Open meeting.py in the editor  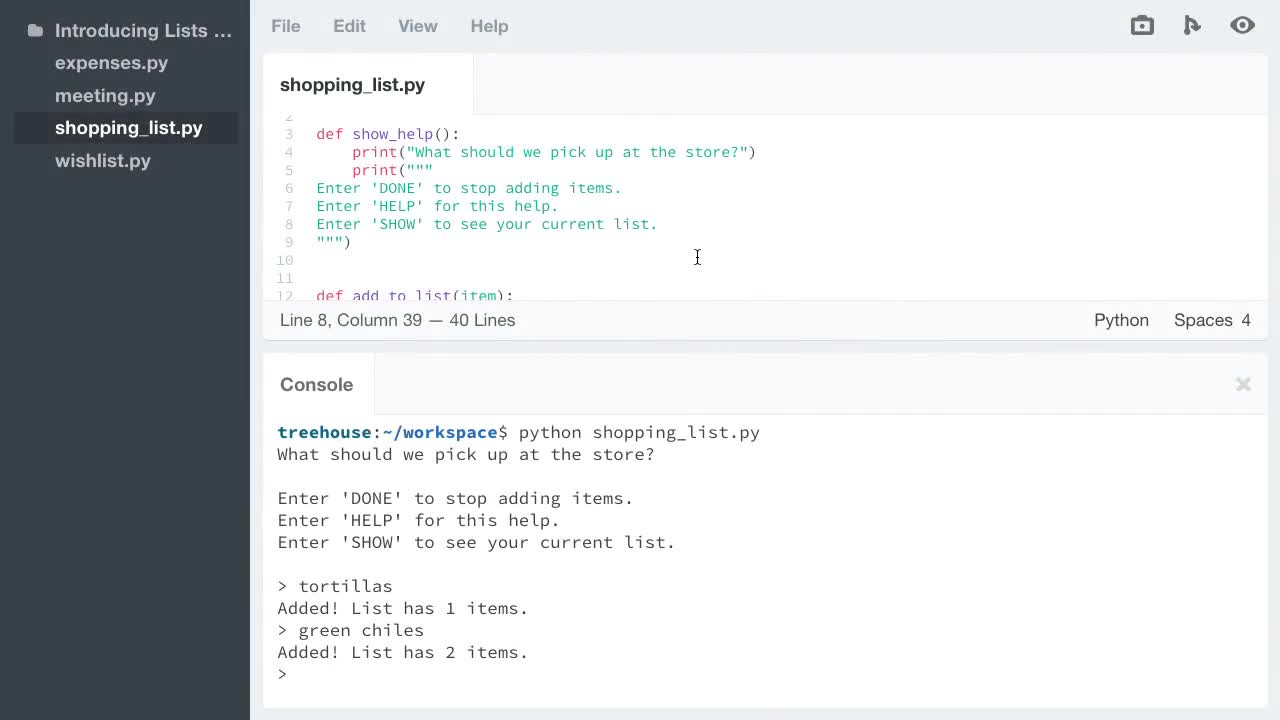pyautogui.click(x=105, y=96)
